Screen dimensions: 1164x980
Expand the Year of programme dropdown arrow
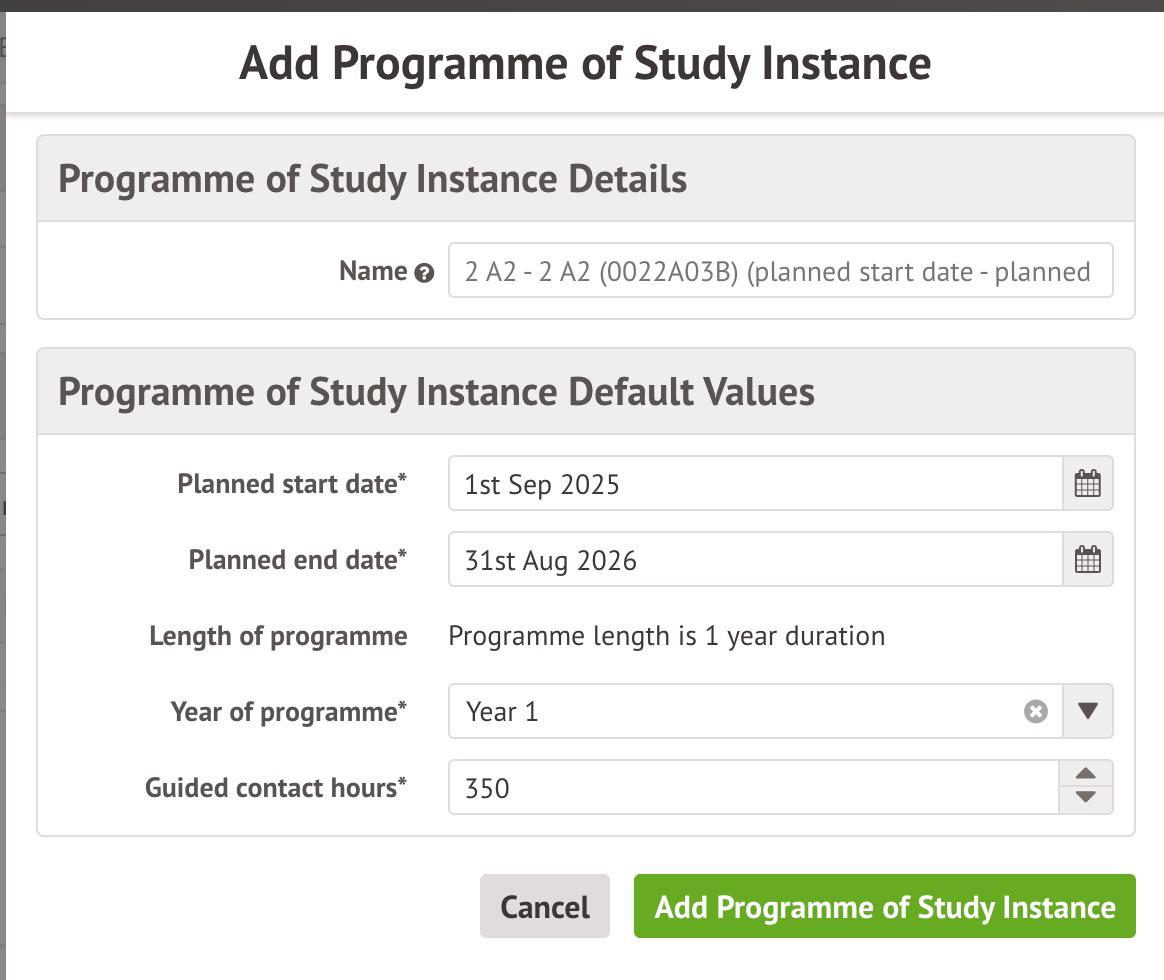(x=1088, y=711)
